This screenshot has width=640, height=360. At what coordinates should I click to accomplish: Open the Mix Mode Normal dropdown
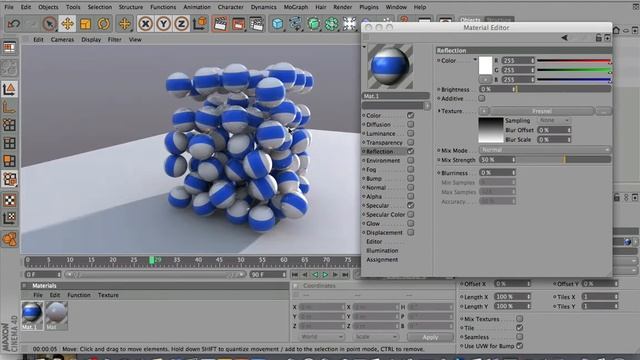545,150
